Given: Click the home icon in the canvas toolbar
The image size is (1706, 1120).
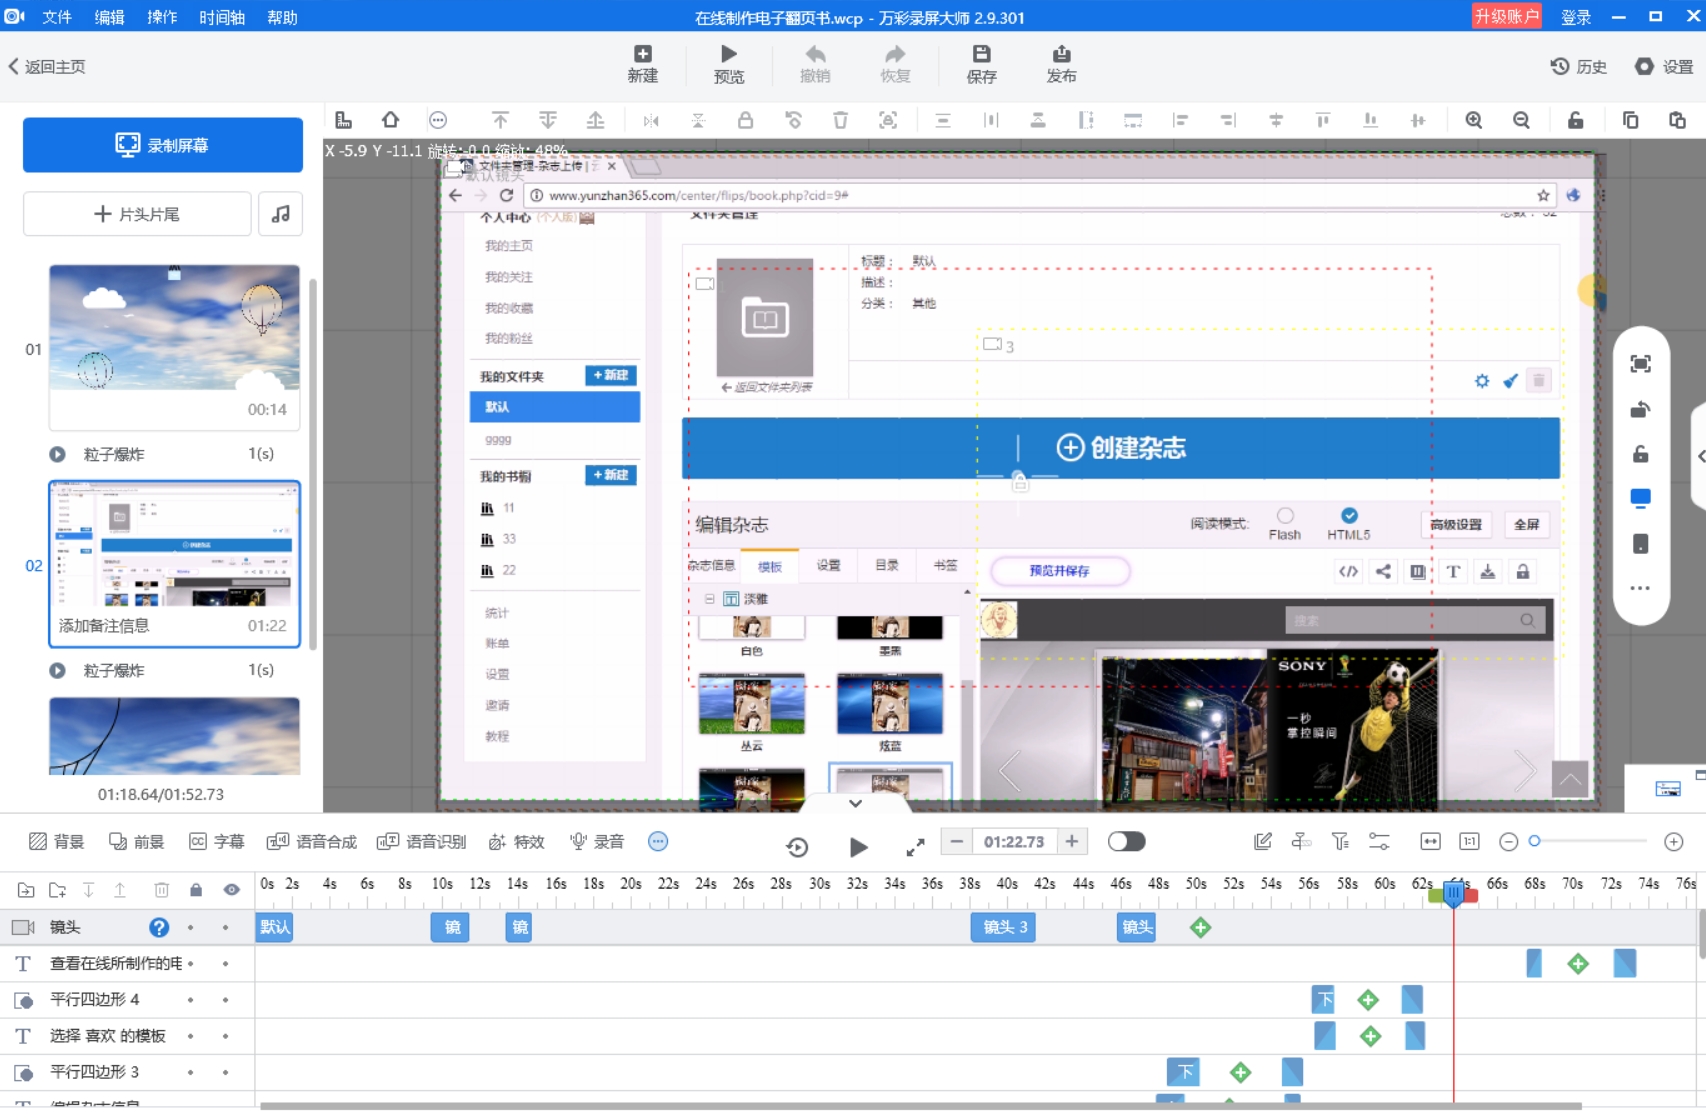Looking at the screenshot, I should click(391, 120).
